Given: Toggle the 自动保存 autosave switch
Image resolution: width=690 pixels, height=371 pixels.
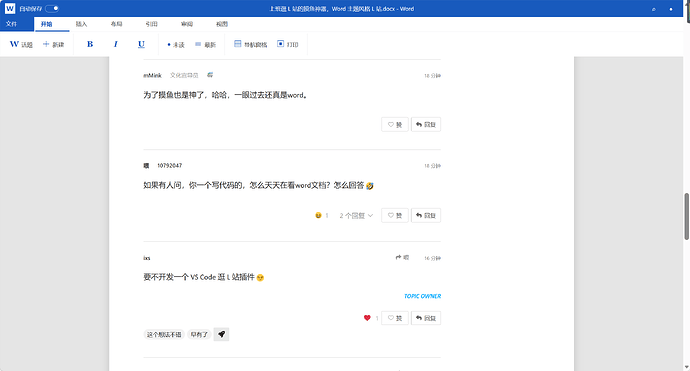Looking at the screenshot, I should [x=52, y=8].
